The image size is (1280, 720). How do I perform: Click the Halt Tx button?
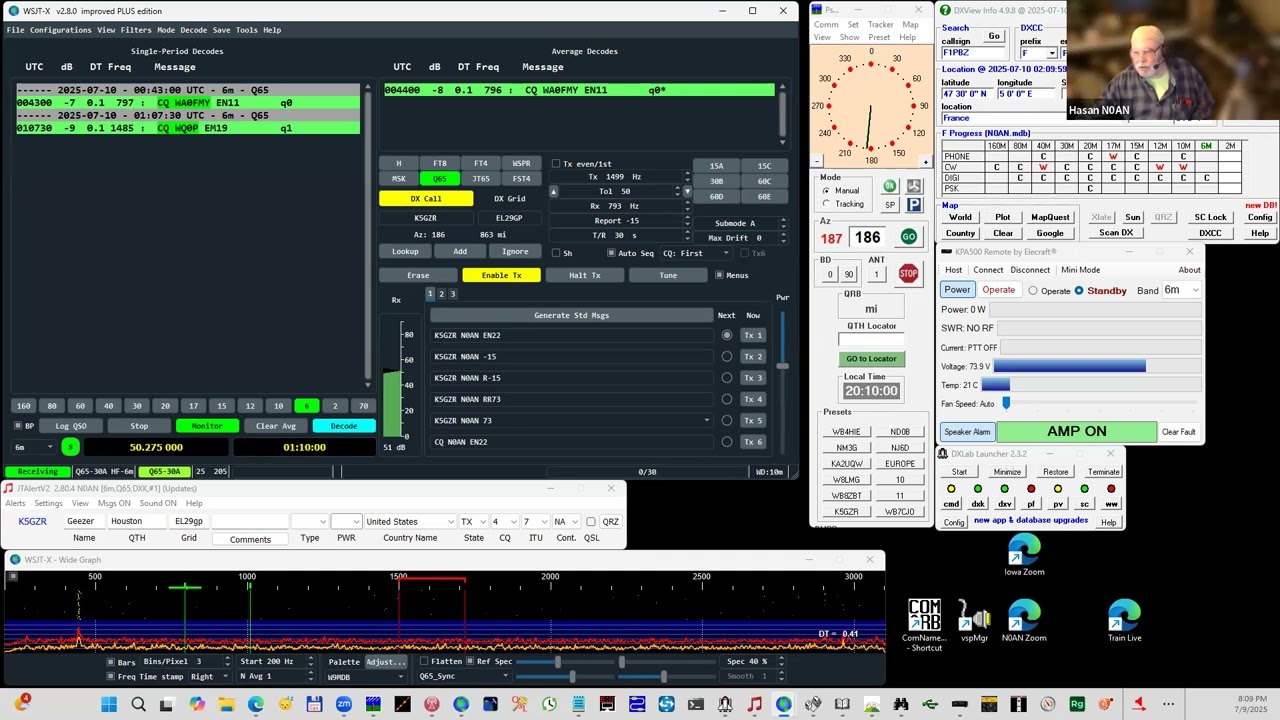(585, 275)
